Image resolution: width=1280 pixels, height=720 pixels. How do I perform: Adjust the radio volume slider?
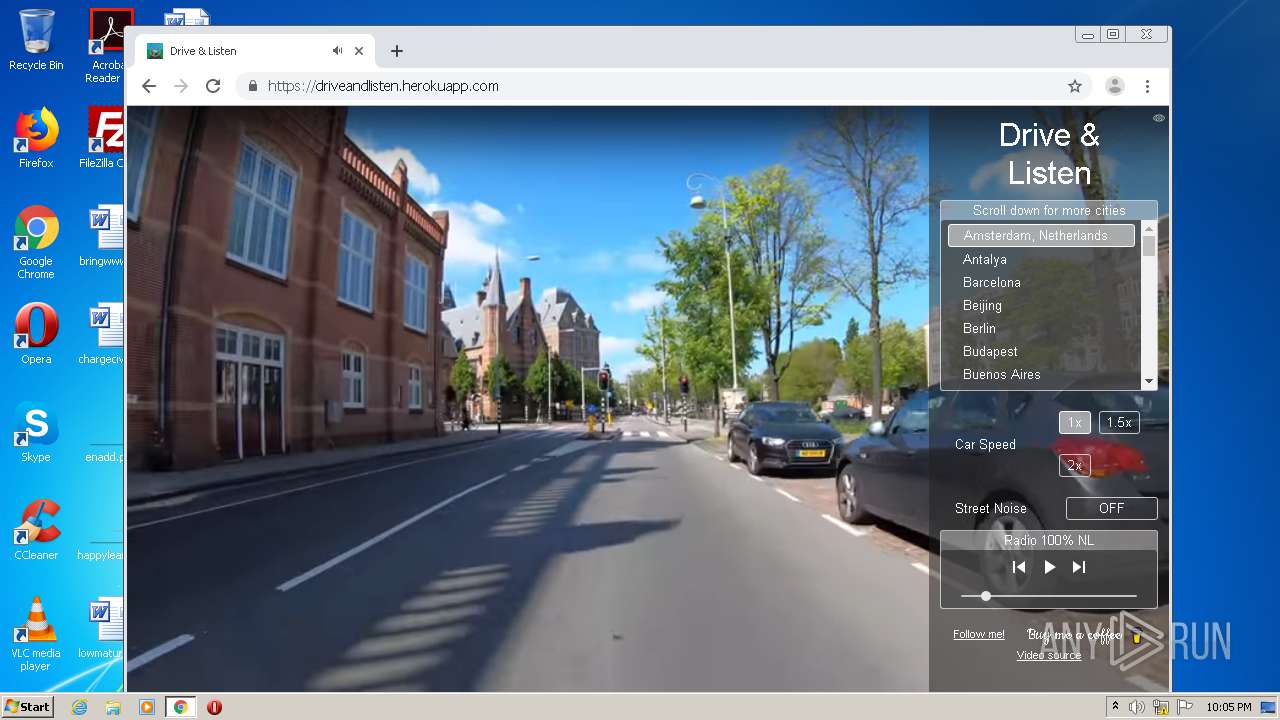click(1049, 596)
